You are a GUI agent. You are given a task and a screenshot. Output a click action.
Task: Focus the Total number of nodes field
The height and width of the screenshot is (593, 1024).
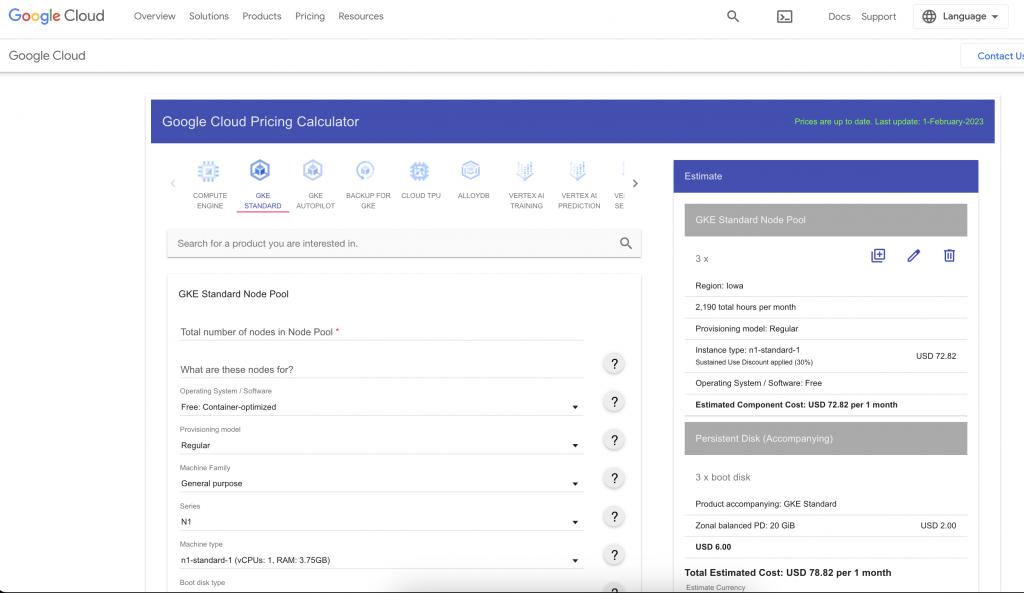pyautogui.click(x=381, y=332)
